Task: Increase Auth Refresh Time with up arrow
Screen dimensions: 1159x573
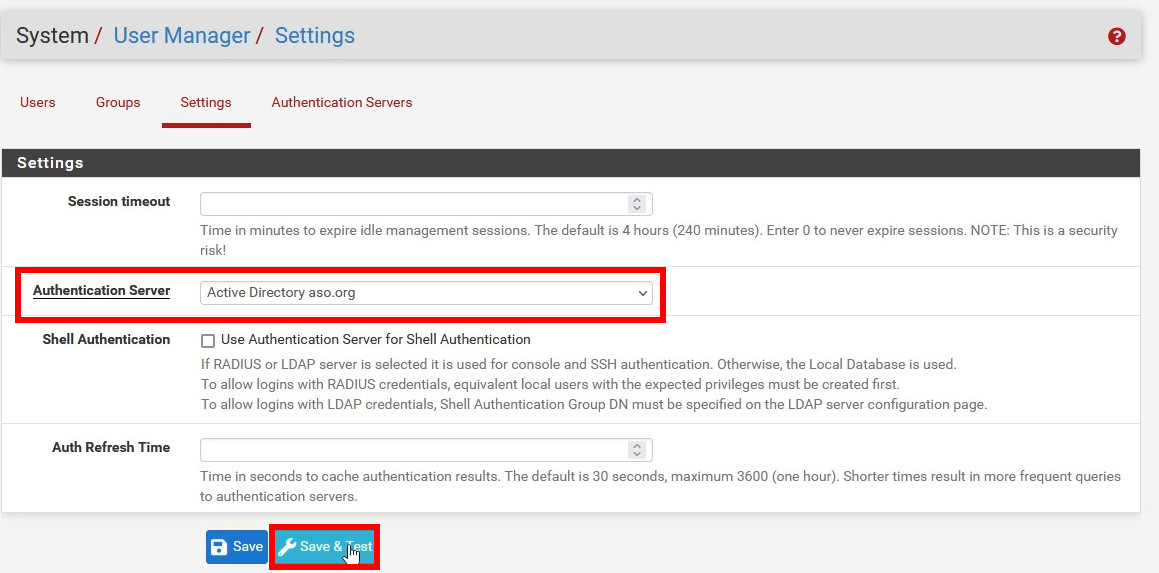Action: click(637, 445)
